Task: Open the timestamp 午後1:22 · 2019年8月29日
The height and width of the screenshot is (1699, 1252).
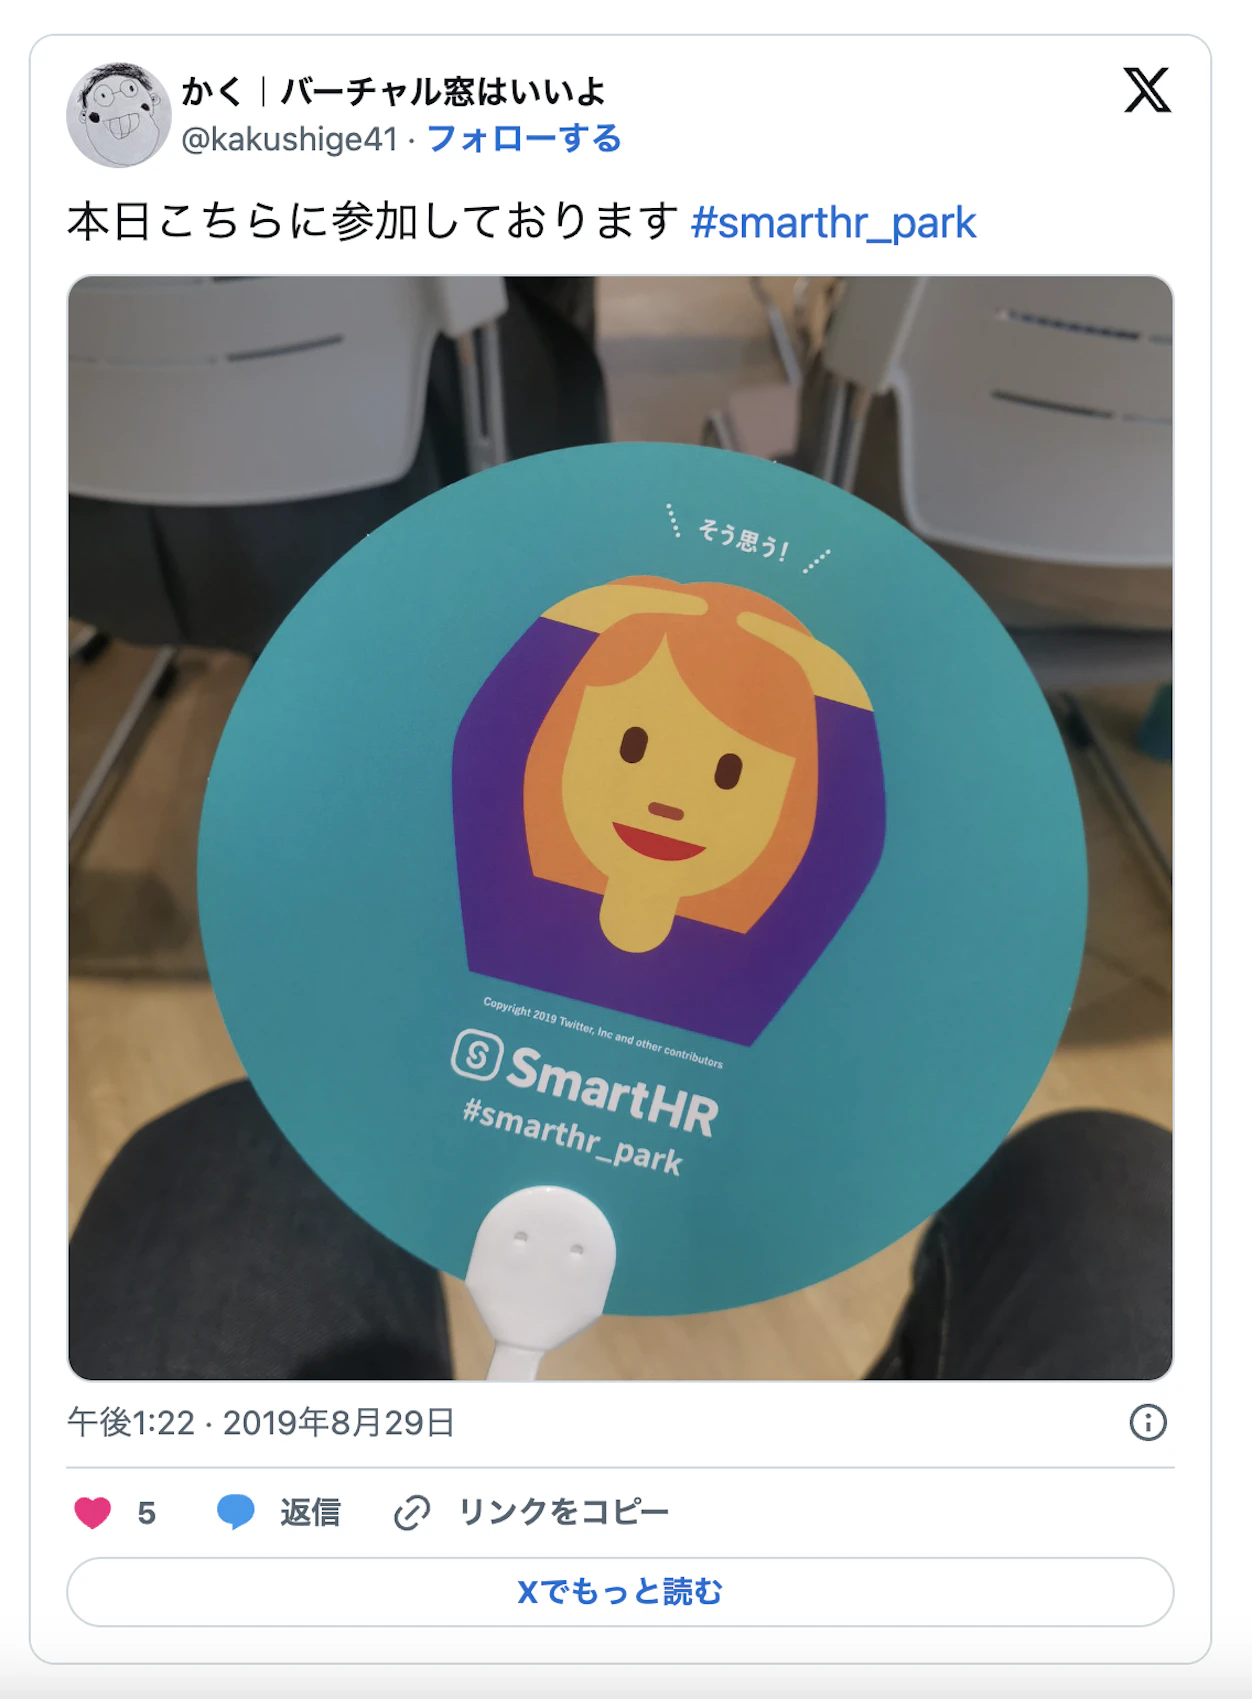Action: 261,1422
